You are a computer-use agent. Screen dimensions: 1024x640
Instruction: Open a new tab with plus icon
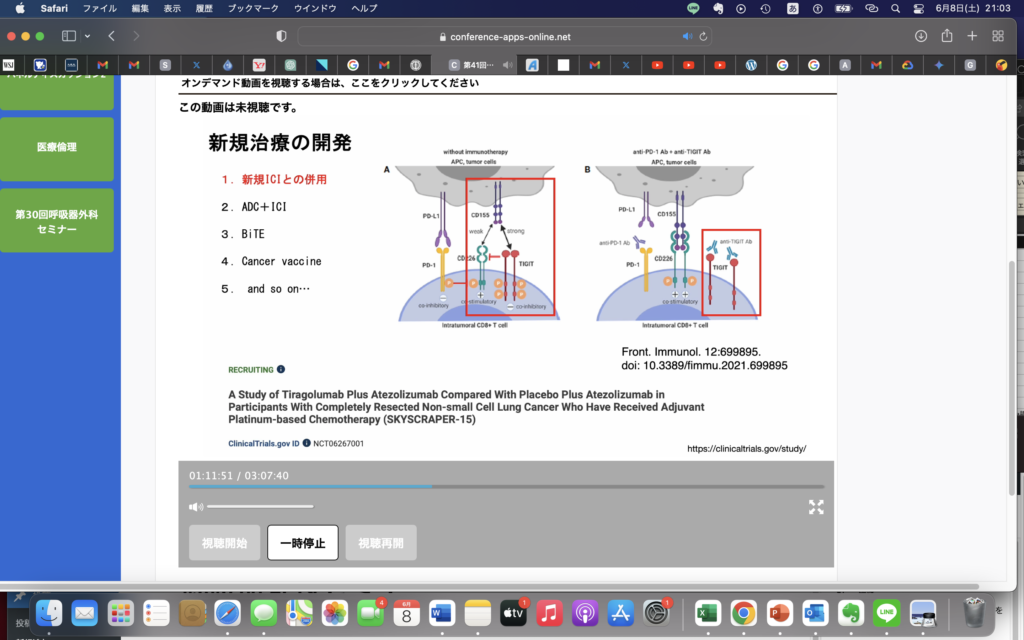(972, 36)
